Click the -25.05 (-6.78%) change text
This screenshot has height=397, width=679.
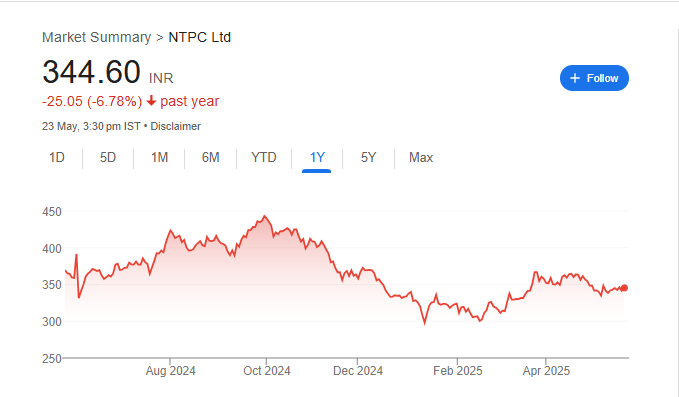92,101
